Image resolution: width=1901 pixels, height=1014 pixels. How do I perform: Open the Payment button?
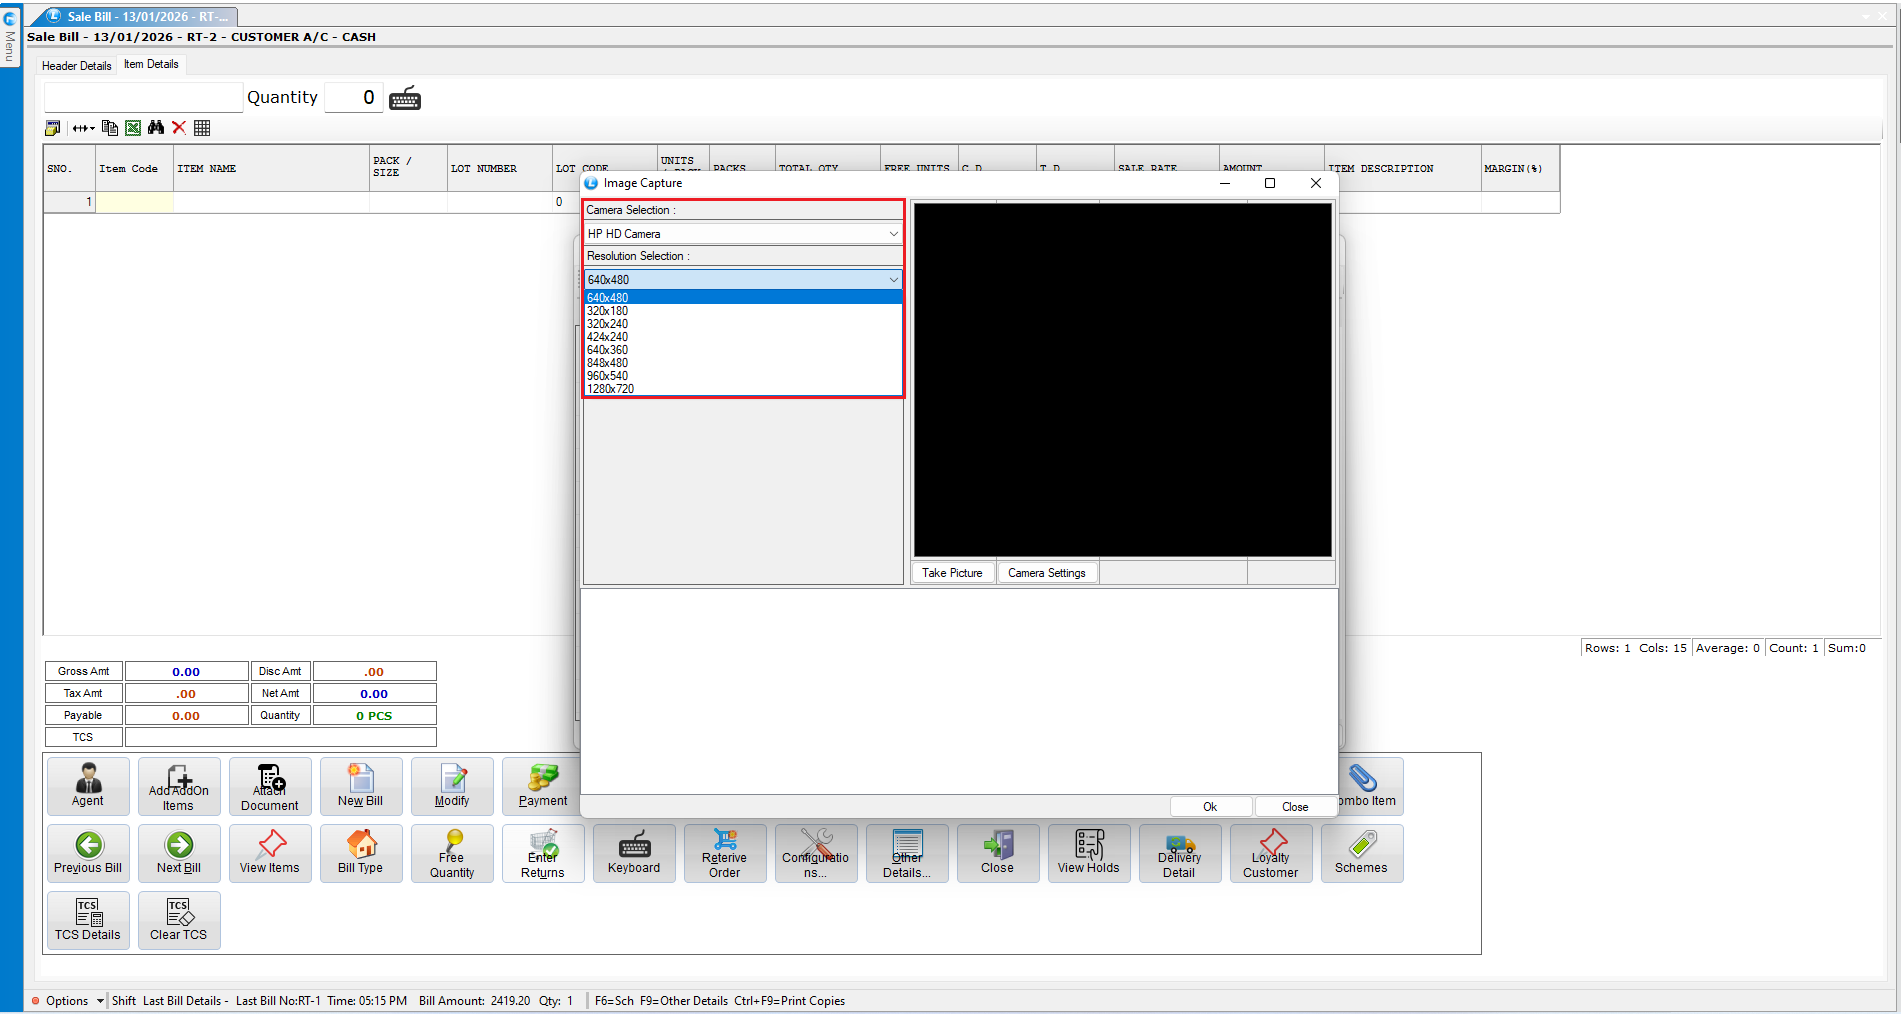pos(542,786)
